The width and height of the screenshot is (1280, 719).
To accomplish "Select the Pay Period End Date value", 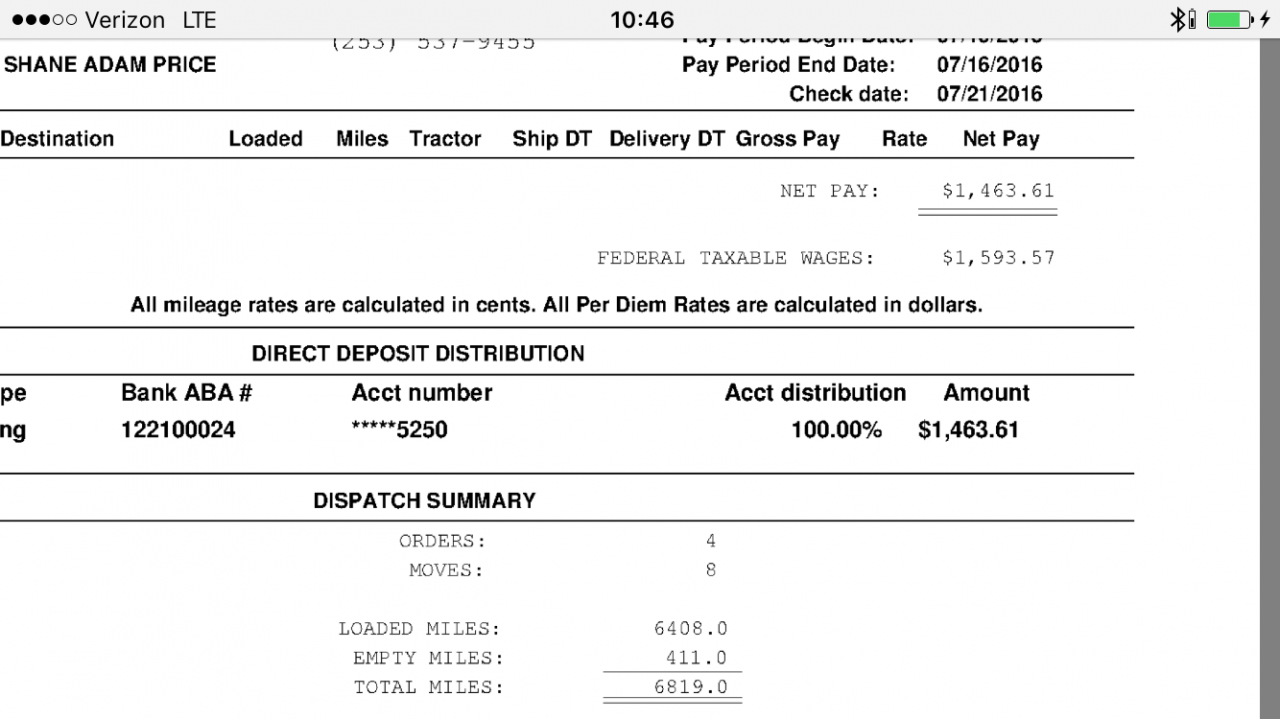I will pyautogui.click(x=989, y=65).
